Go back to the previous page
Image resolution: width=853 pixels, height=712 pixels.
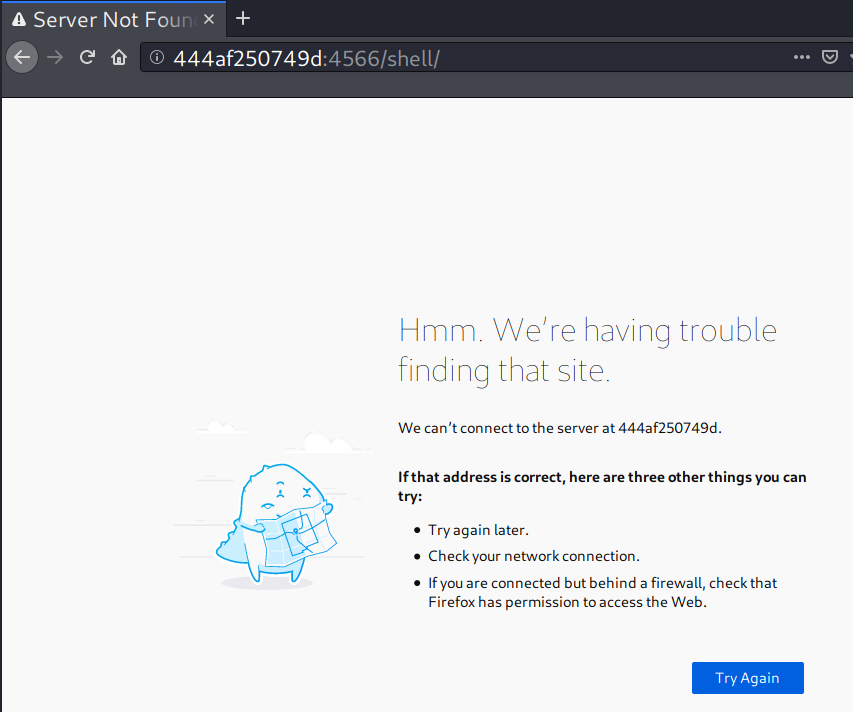point(22,58)
